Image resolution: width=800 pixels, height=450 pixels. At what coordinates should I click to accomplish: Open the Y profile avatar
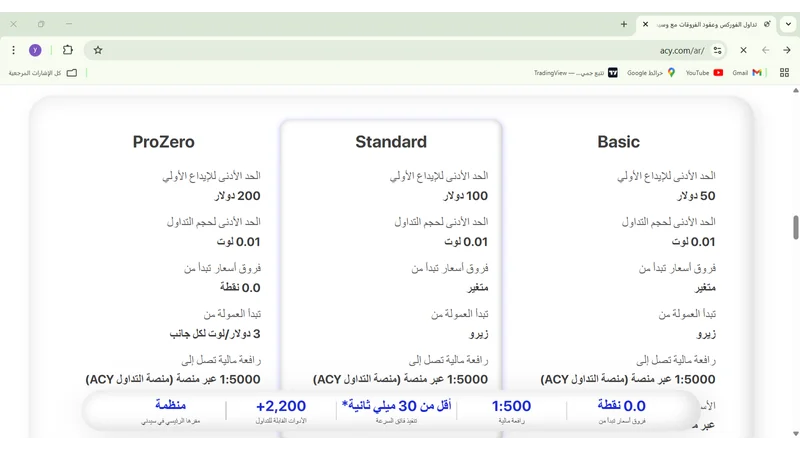(x=35, y=50)
